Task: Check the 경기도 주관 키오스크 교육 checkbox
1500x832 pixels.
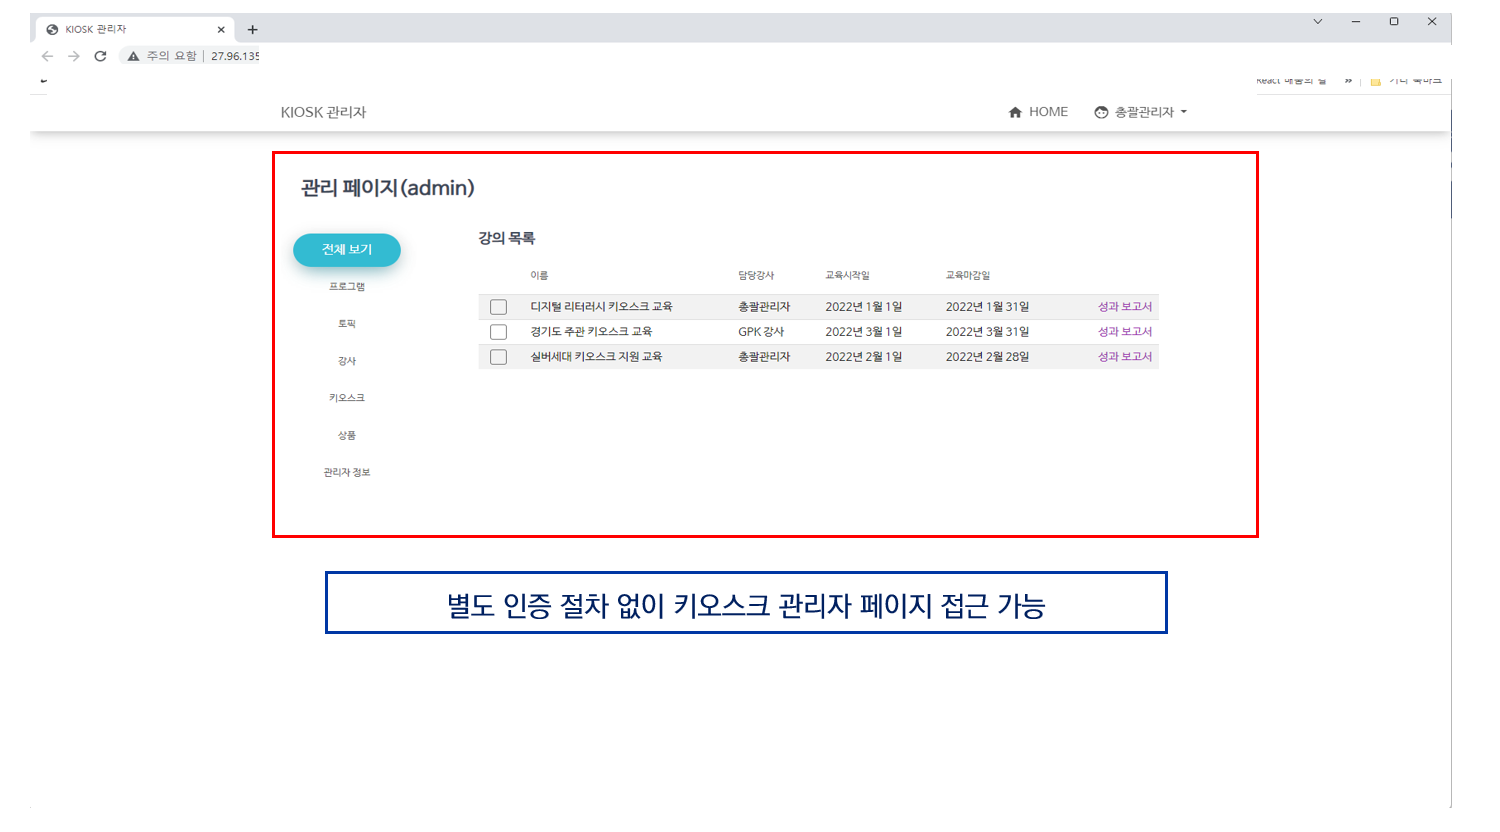Action: (498, 332)
